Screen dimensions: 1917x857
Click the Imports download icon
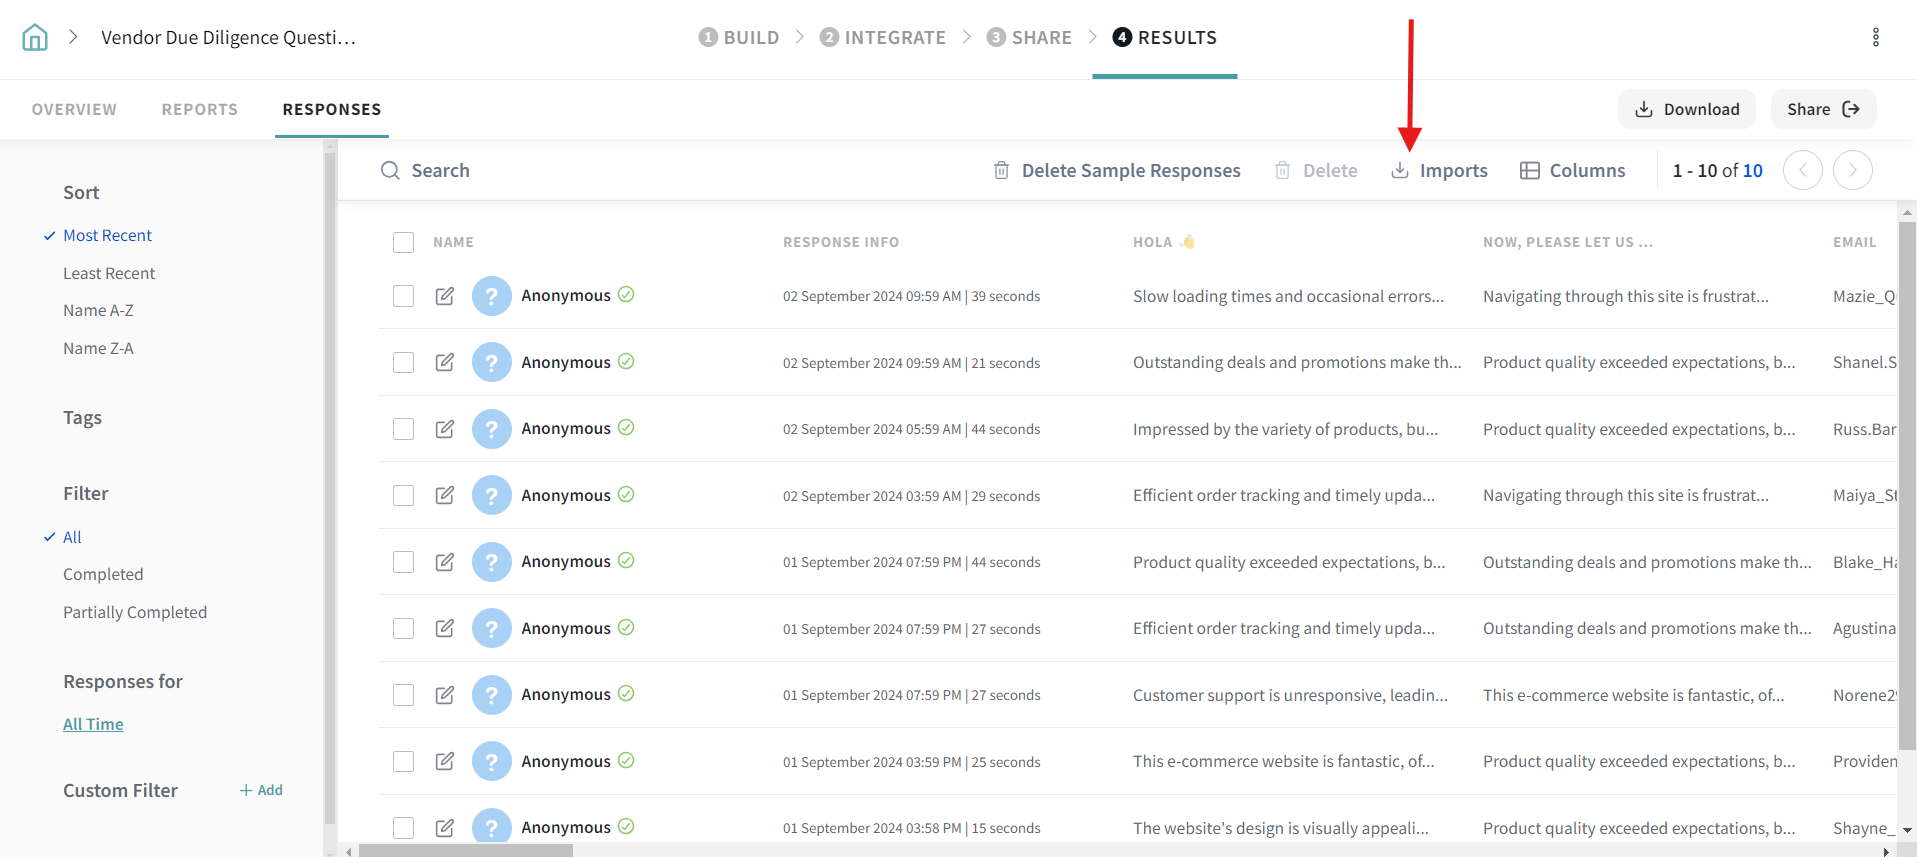pos(1400,171)
